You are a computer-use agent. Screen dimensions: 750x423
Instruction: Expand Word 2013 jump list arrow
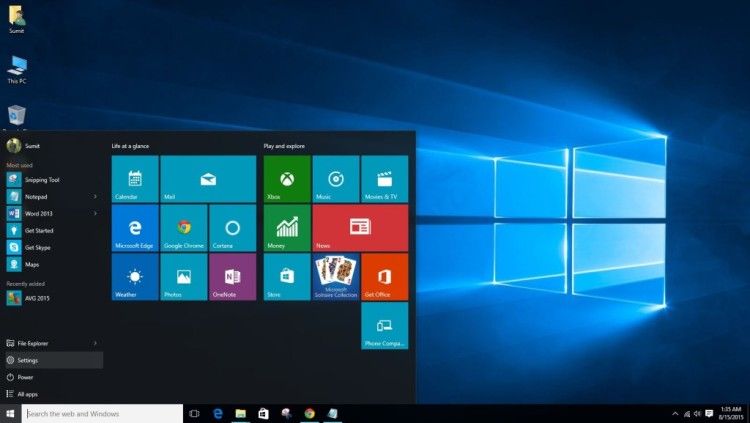pyautogui.click(x=95, y=213)
